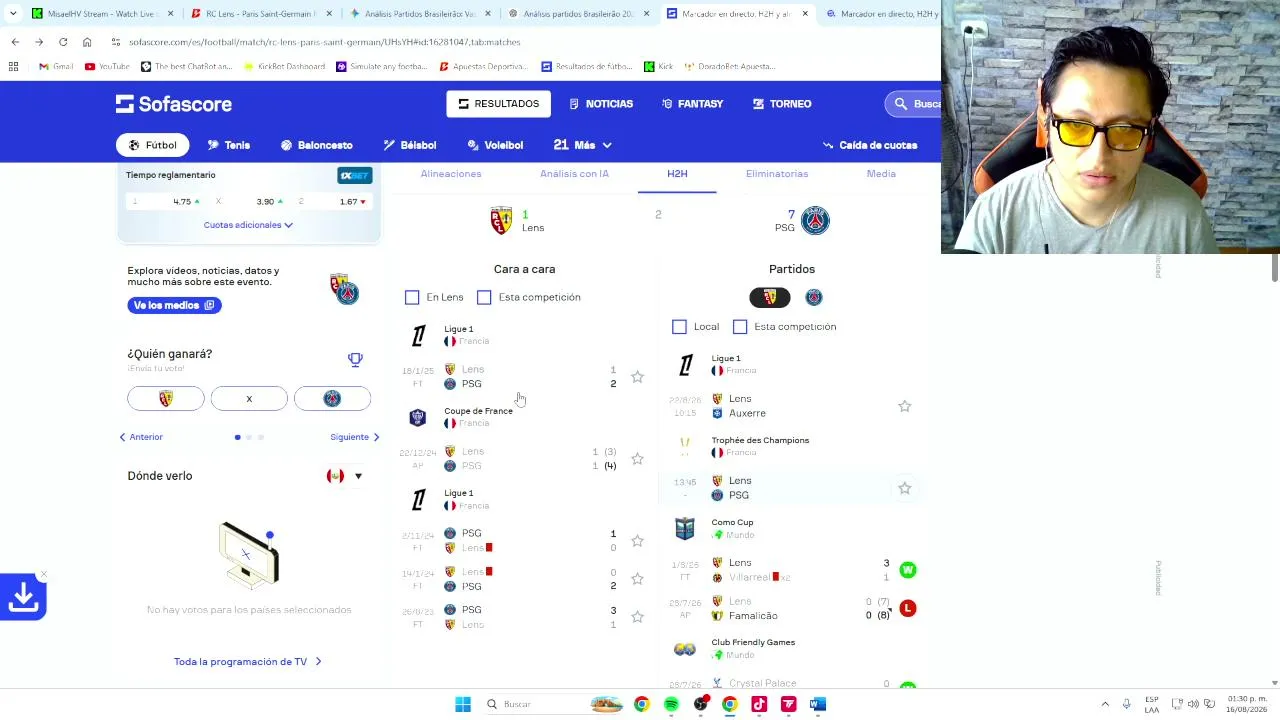Switch to the MisaelHV Stream browser tab
Screen dimensions: 1280x720
(x=95, y=14)
